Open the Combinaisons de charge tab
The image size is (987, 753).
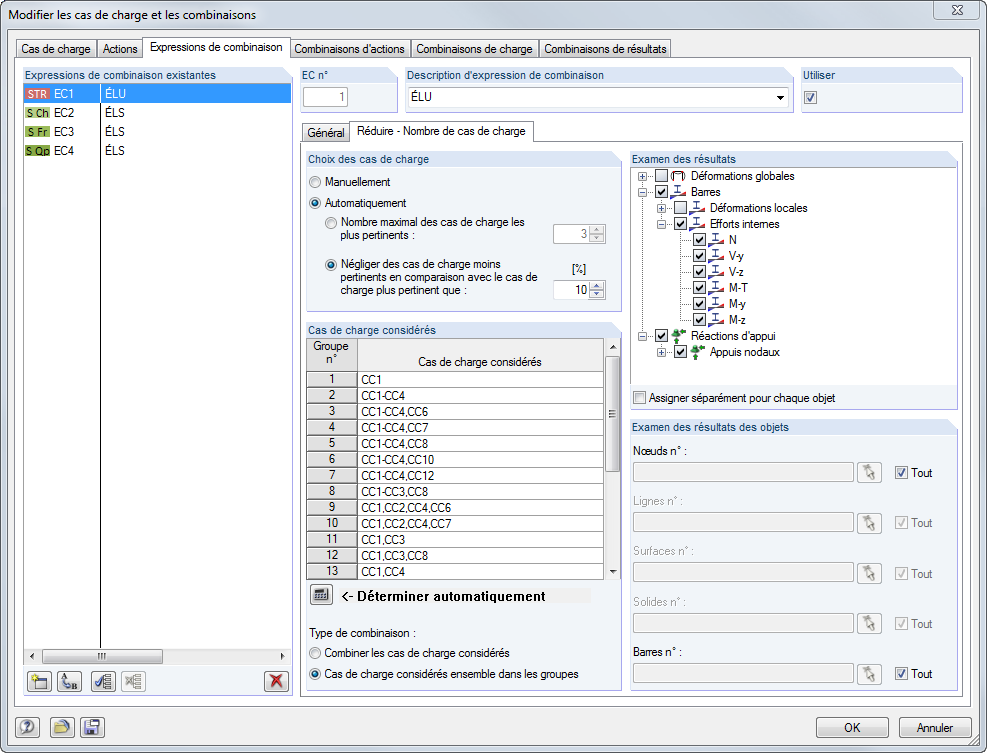(x=474, y=48)
